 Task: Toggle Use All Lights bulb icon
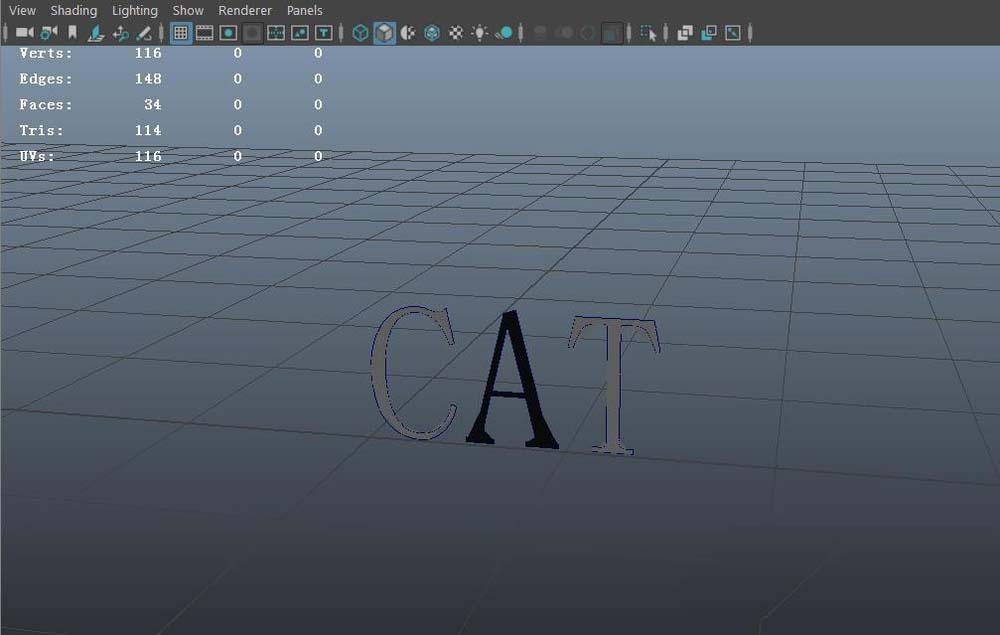(479, 33)
